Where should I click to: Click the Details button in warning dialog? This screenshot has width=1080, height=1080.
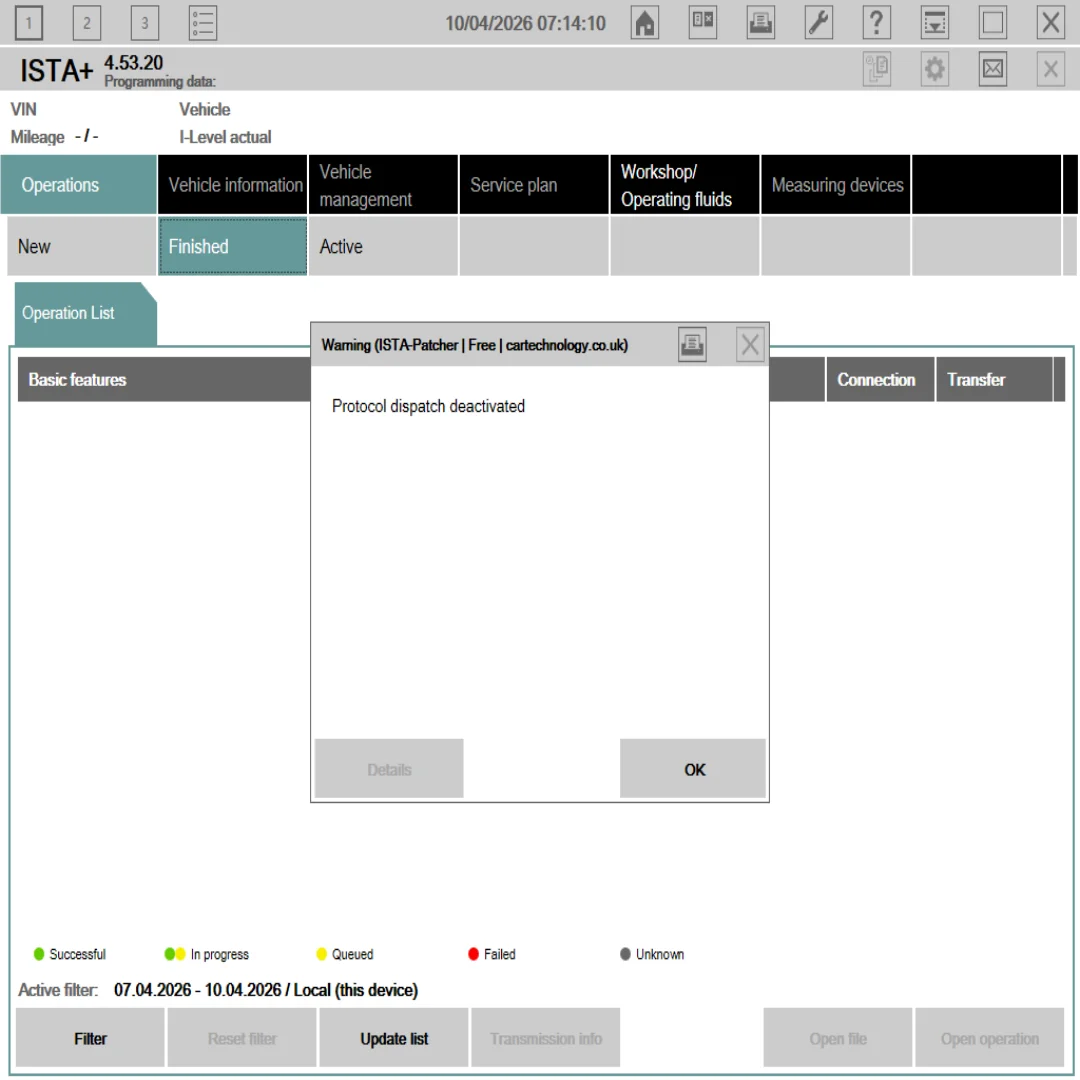click(389, 769)
